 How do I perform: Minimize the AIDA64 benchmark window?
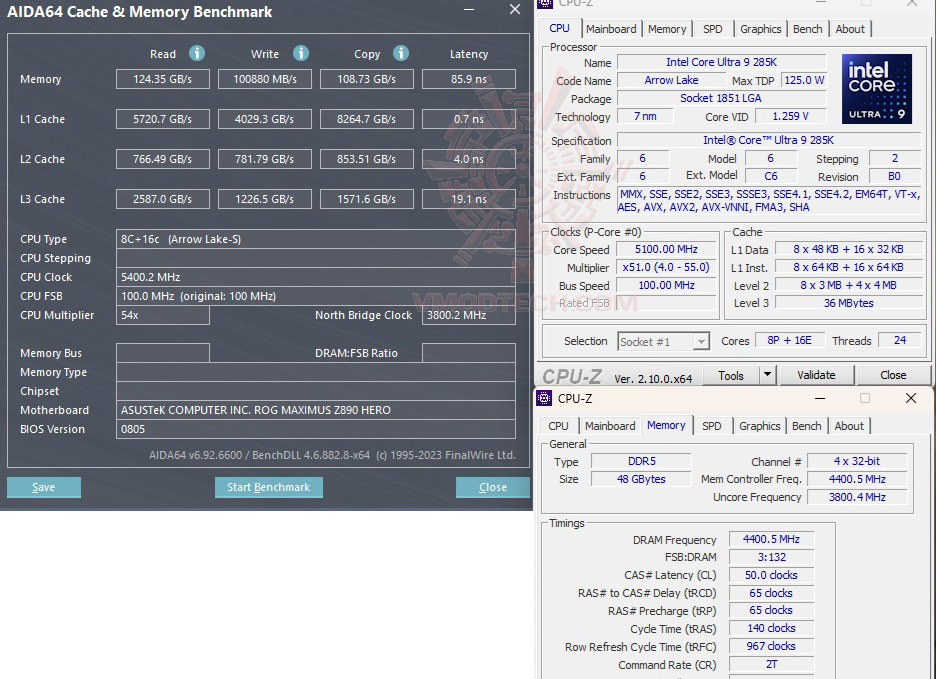[x=469, y=10]
